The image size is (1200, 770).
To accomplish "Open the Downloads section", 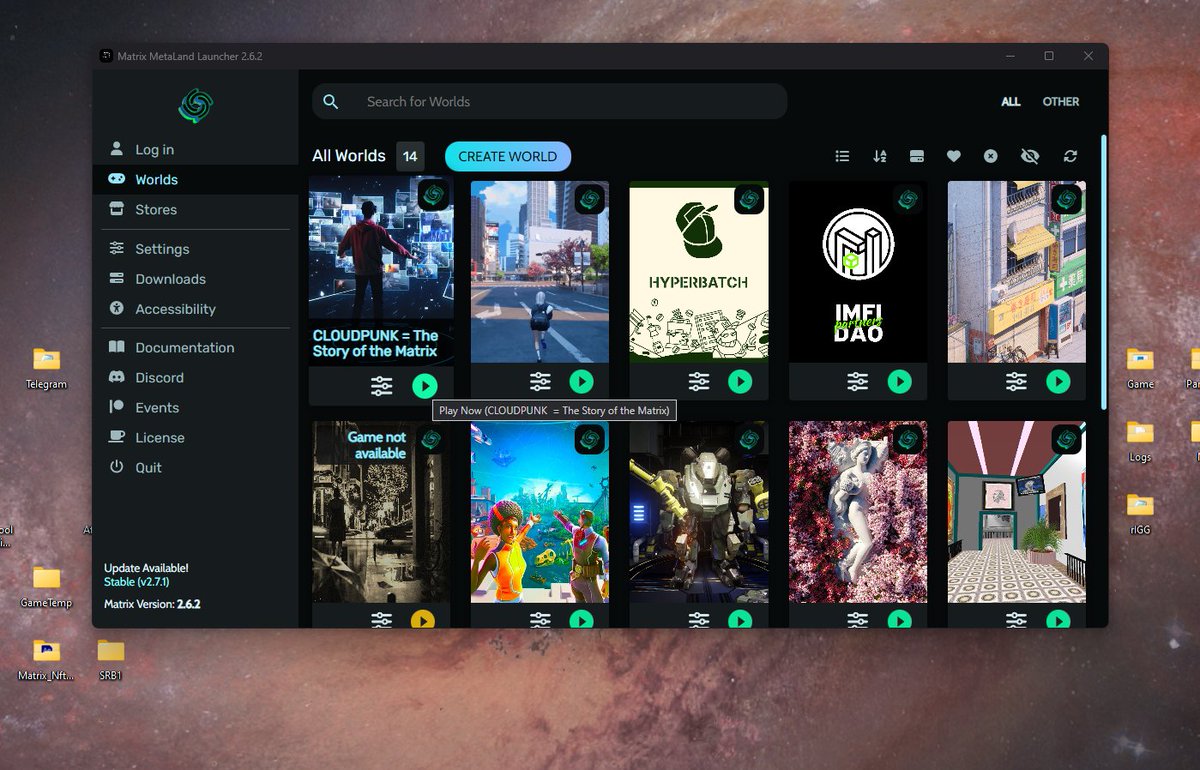I will [x=196, y=279].
